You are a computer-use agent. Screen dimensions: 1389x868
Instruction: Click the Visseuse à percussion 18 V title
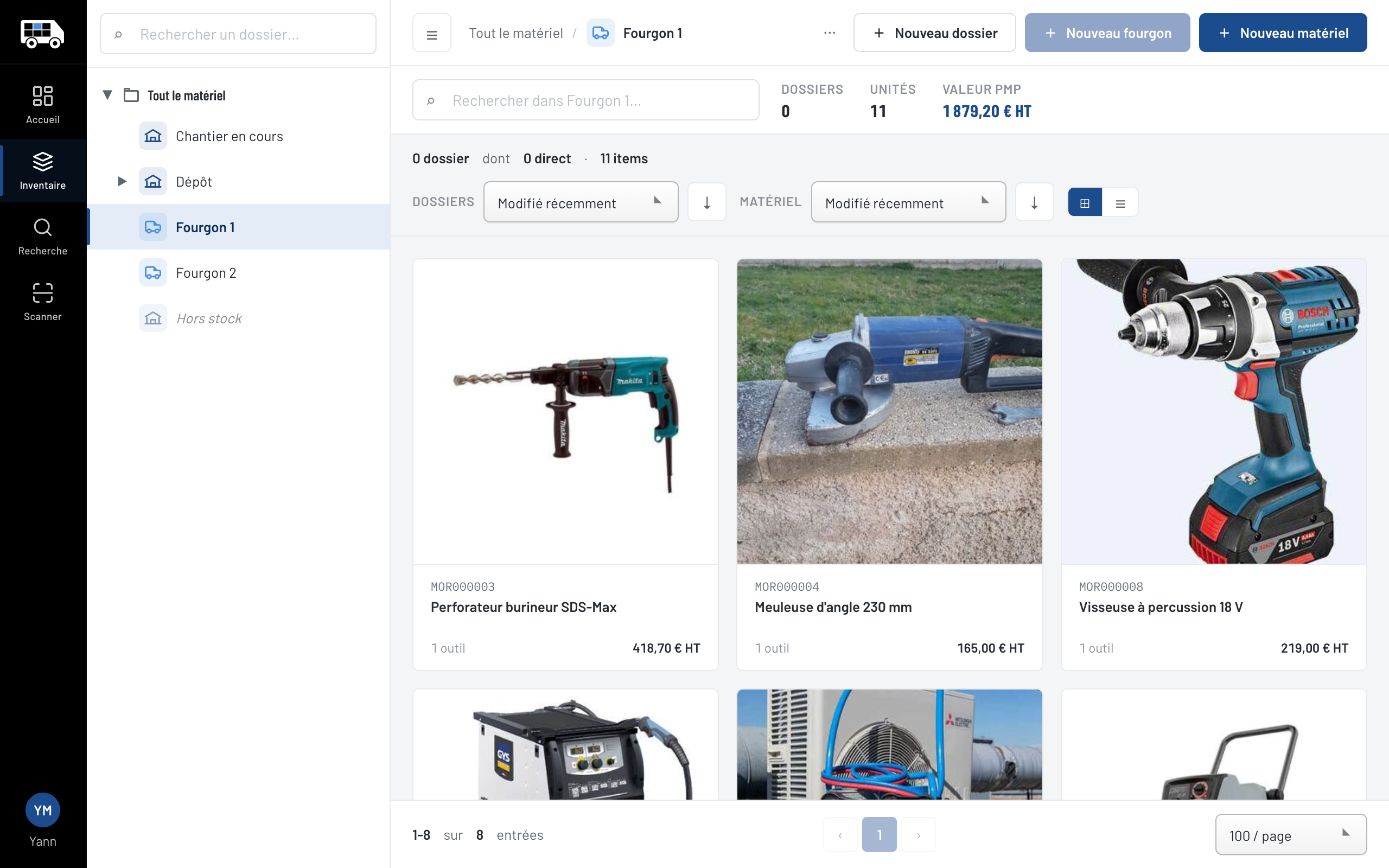pos(1161,607)
